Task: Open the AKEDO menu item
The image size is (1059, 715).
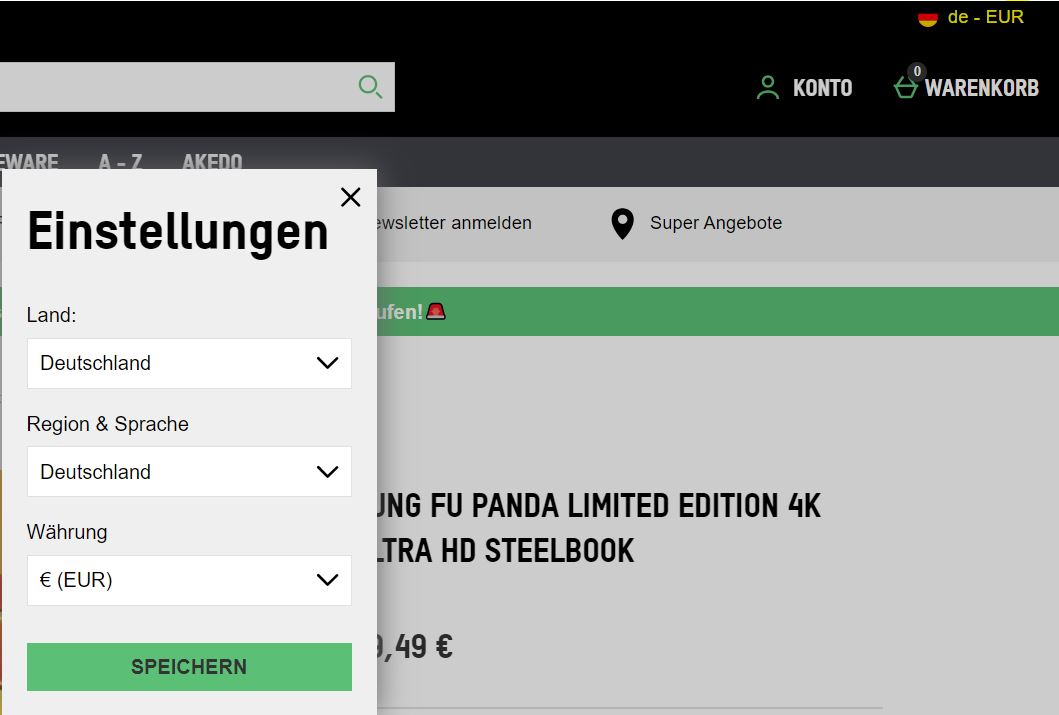Action: (x=212, y=161)
